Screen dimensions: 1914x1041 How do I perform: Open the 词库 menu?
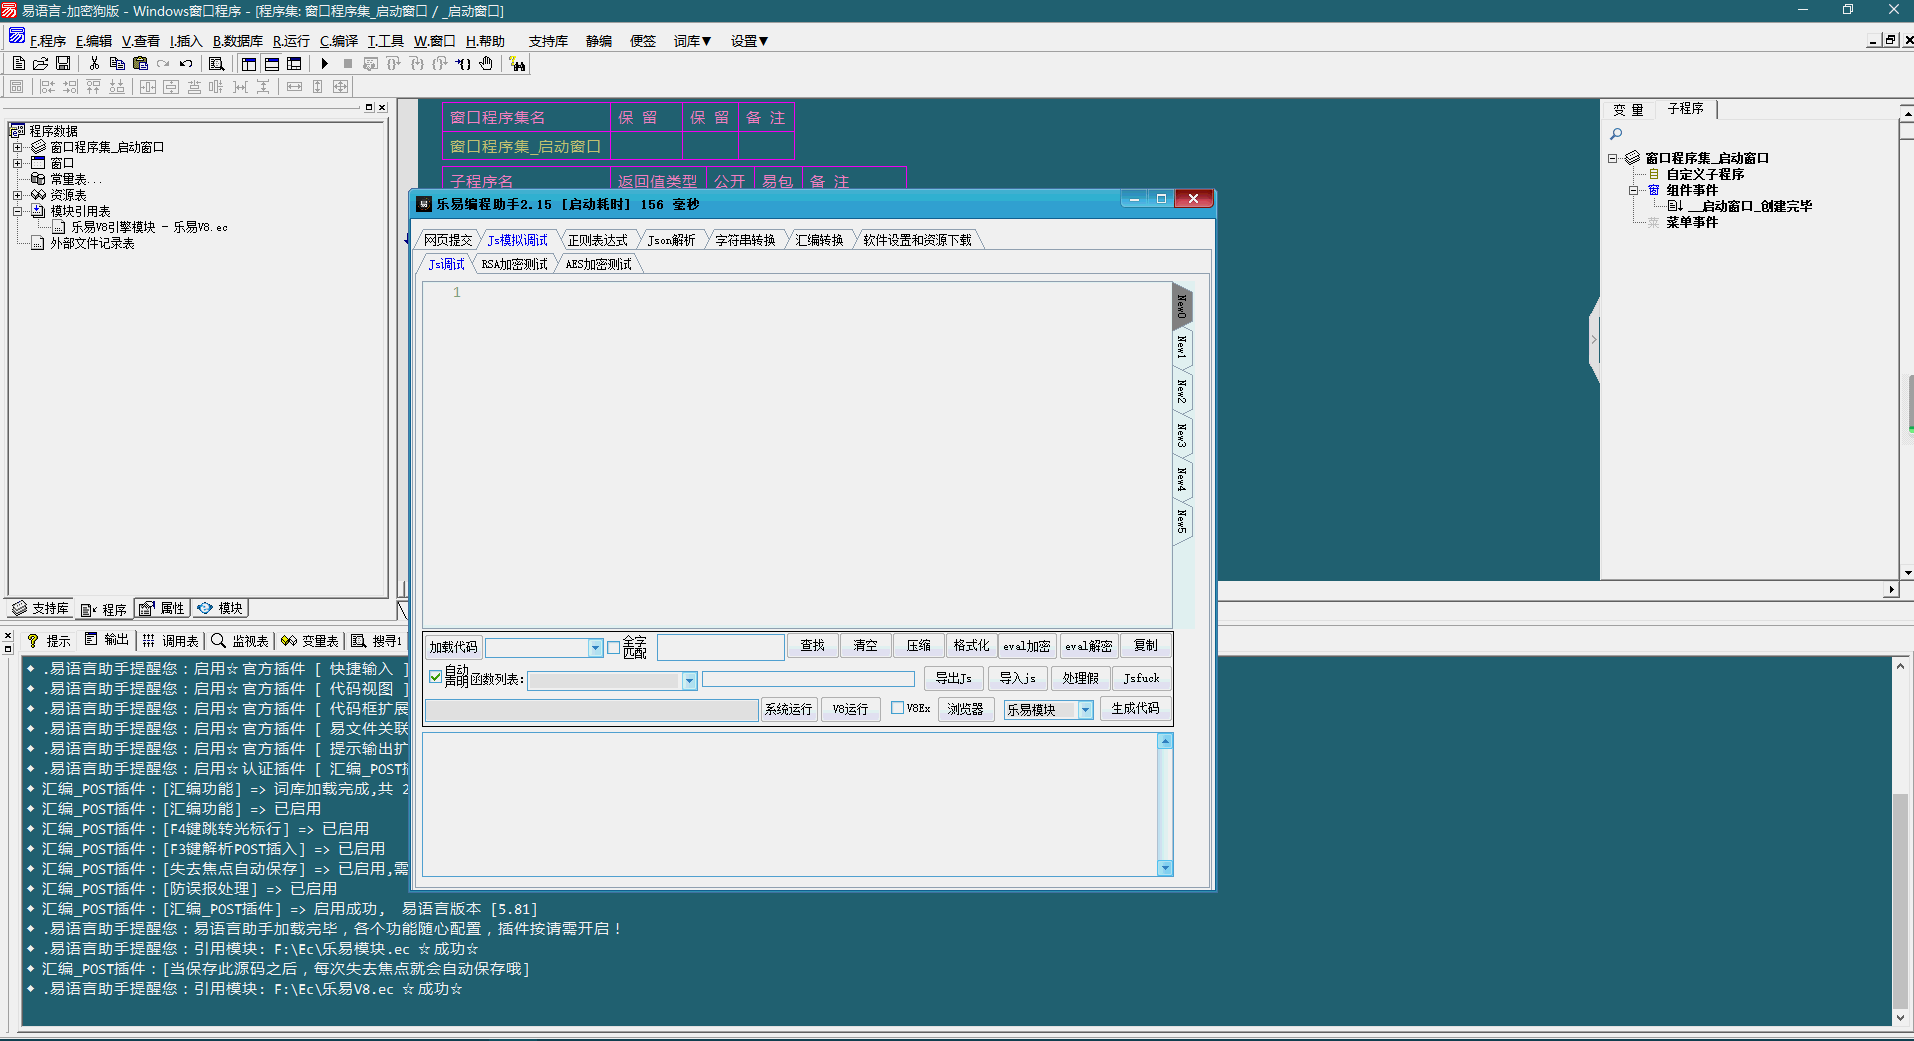(x=692, y=41)
